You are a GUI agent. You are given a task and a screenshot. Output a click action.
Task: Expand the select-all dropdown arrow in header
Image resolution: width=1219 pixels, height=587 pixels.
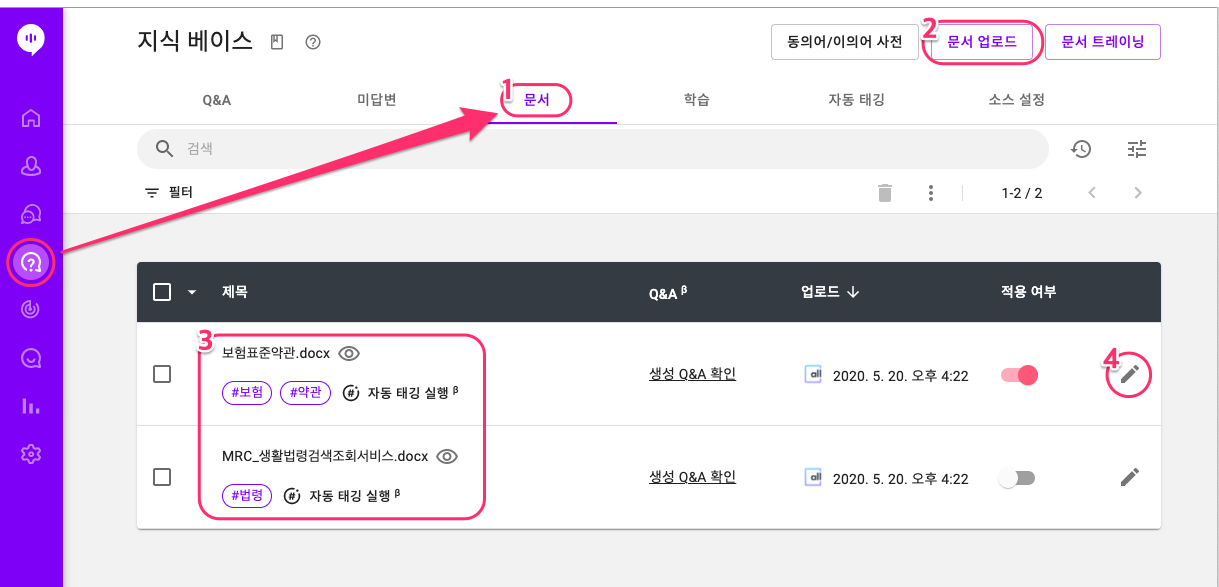tap(192, 292)
